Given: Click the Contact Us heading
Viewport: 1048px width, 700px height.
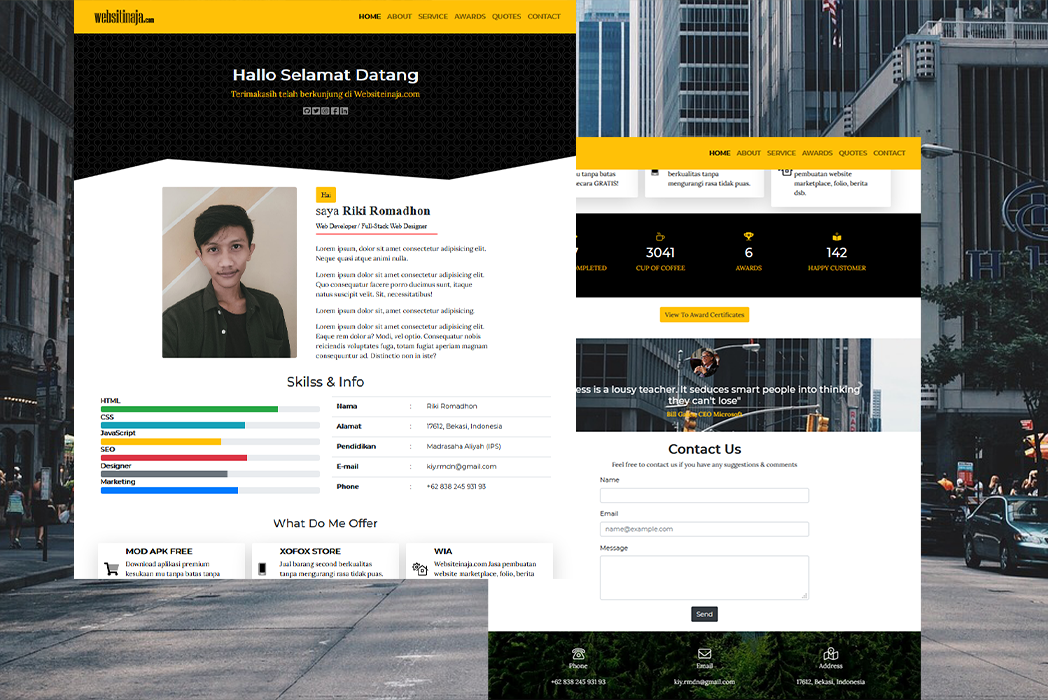Looking at the screenshot, I should tap(704, 449).
